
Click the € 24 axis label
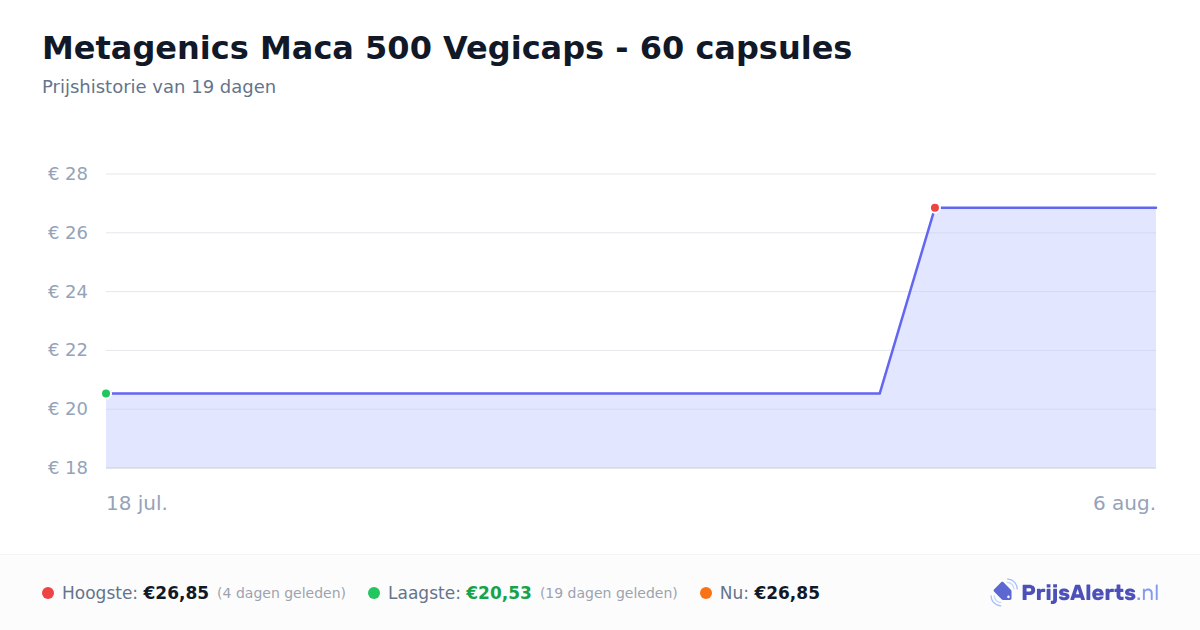pos(68,292)
